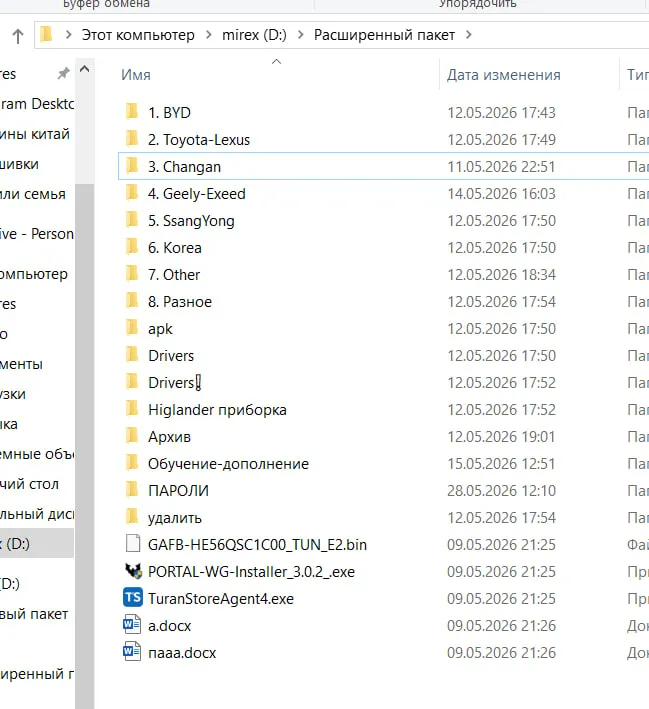Click the folder icon of ПАРОЛИ

[x=132, y=490]
